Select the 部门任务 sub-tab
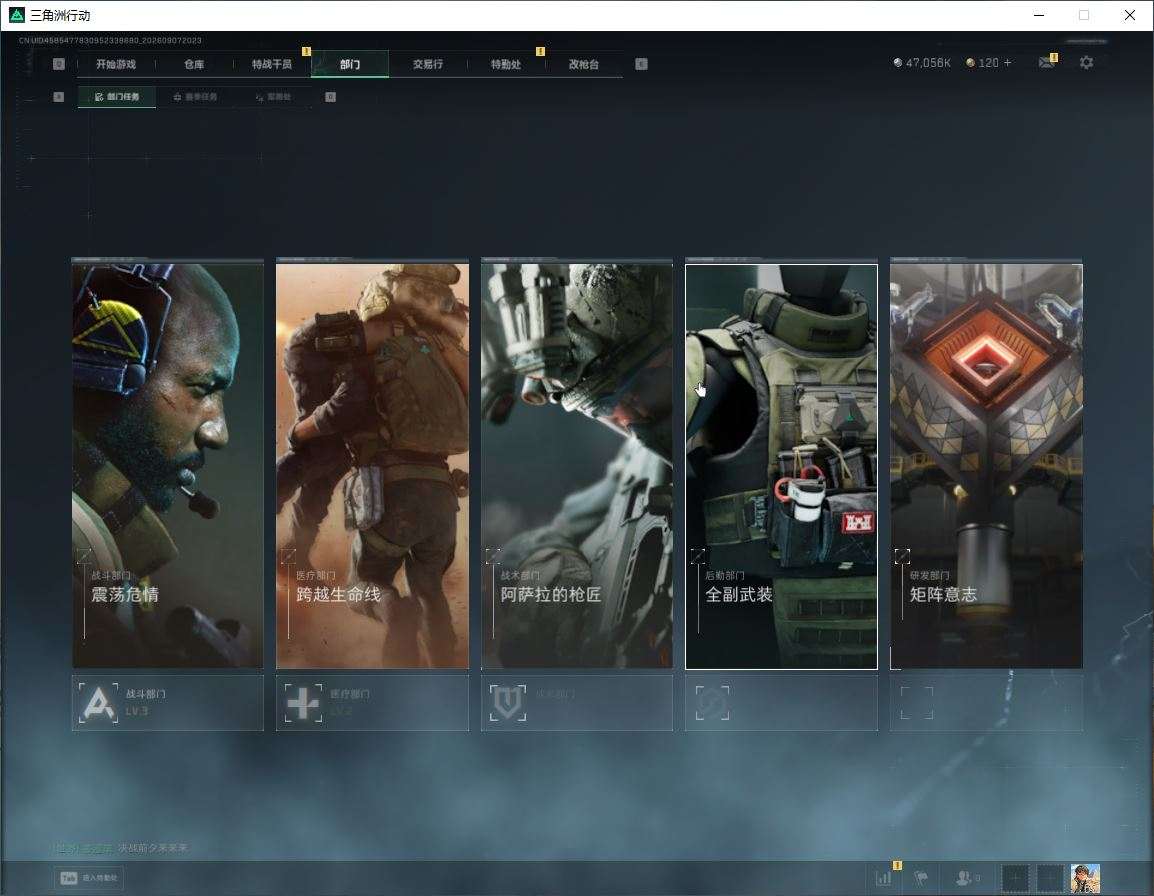This screenshot has height=896, width=1154. pos(117,96)
